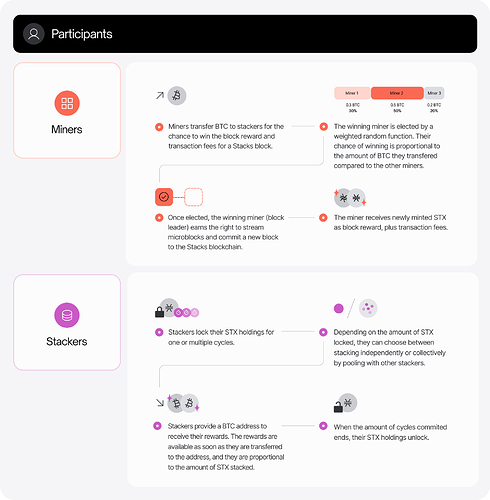This screenshot has width=490, height=500.
Task: Select the Miner 3 bar segment
Action: (x=434, y=93)
